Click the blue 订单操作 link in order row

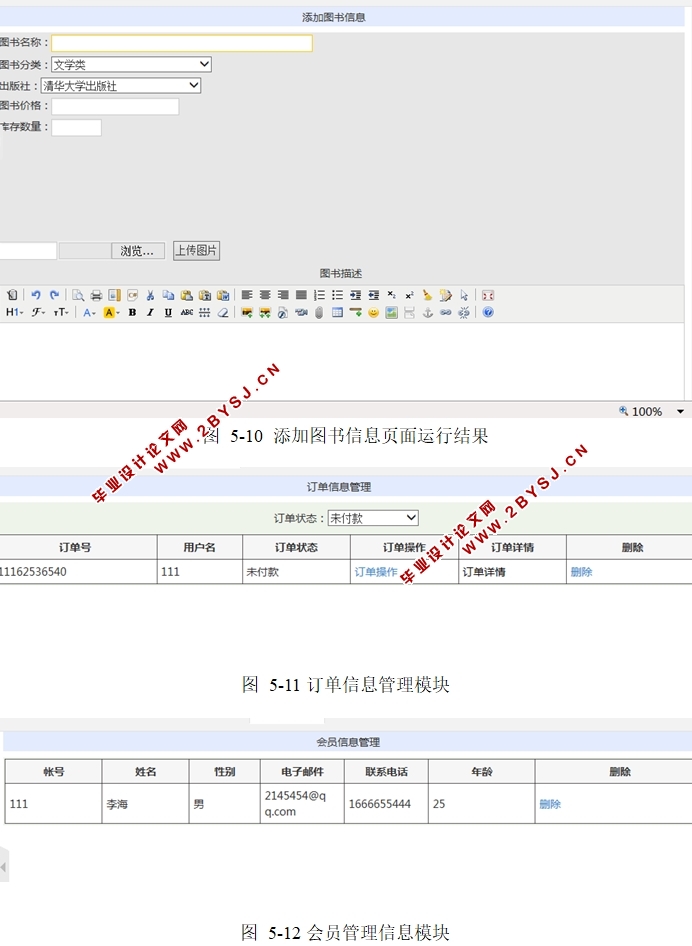point(375,572)
